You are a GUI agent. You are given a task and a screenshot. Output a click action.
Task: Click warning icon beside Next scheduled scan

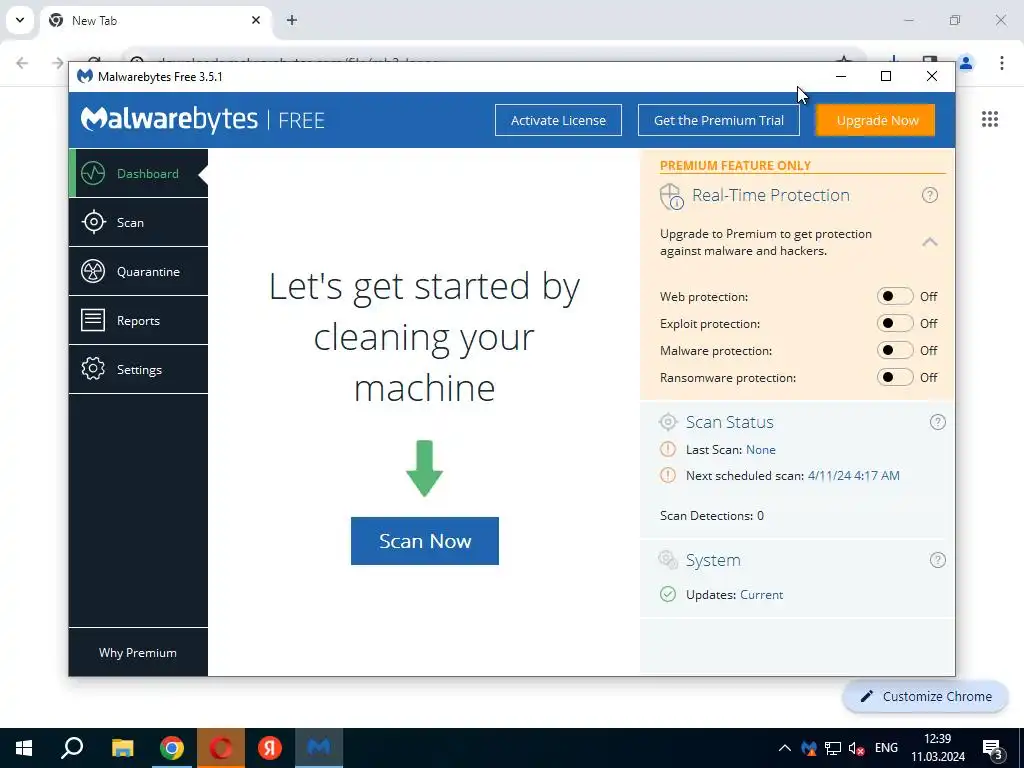click(667, 475)
